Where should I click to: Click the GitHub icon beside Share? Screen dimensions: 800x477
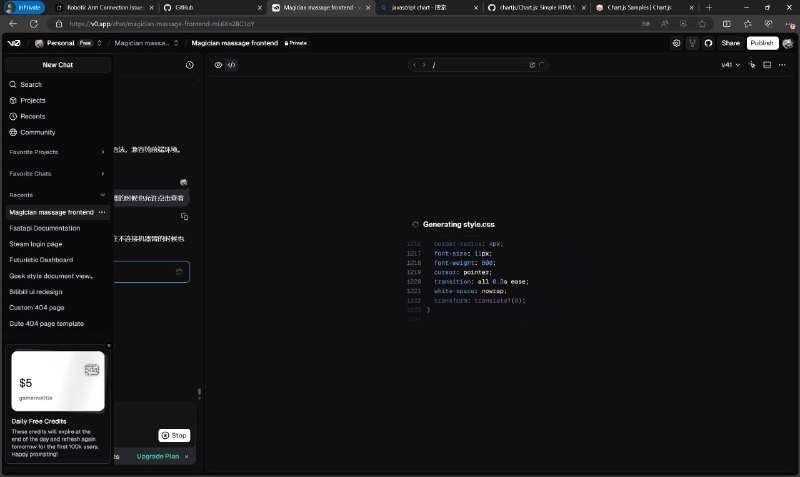(x=708, y=43)
